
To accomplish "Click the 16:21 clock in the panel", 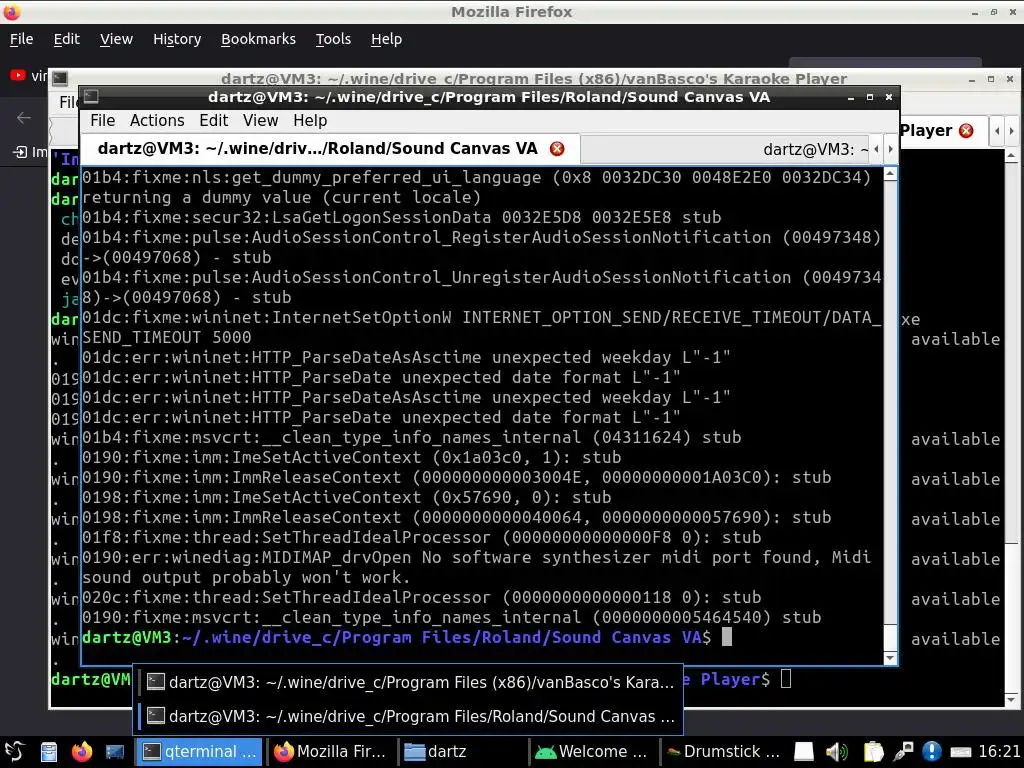I will tap(999, 751).
